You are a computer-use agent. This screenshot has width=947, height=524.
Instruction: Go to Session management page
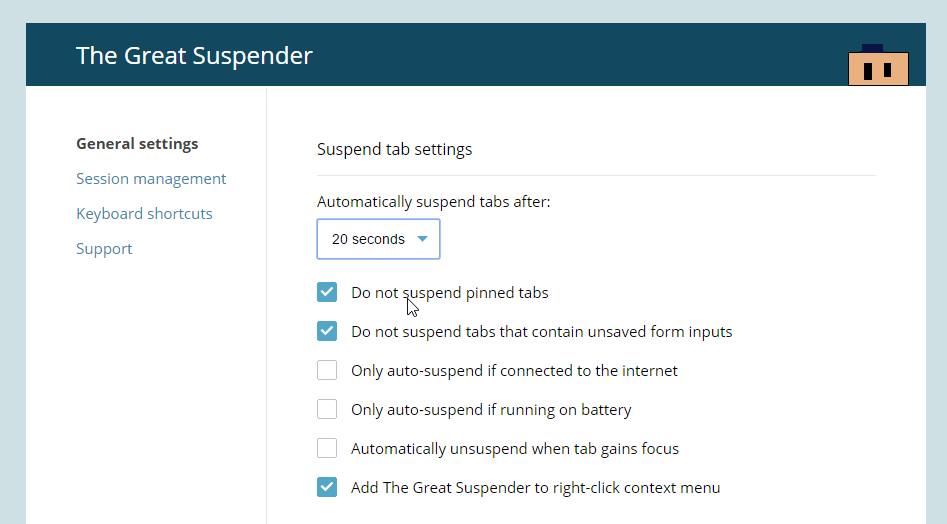pyautogui.click(x=151, y=179)
